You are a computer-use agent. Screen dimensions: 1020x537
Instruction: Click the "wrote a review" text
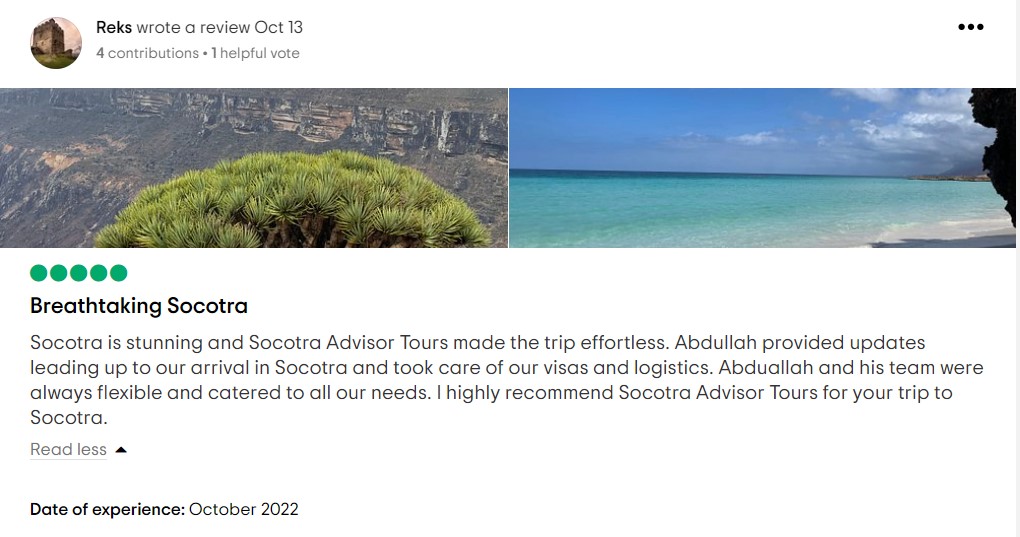pyautogui.click(x=193, y=27)
